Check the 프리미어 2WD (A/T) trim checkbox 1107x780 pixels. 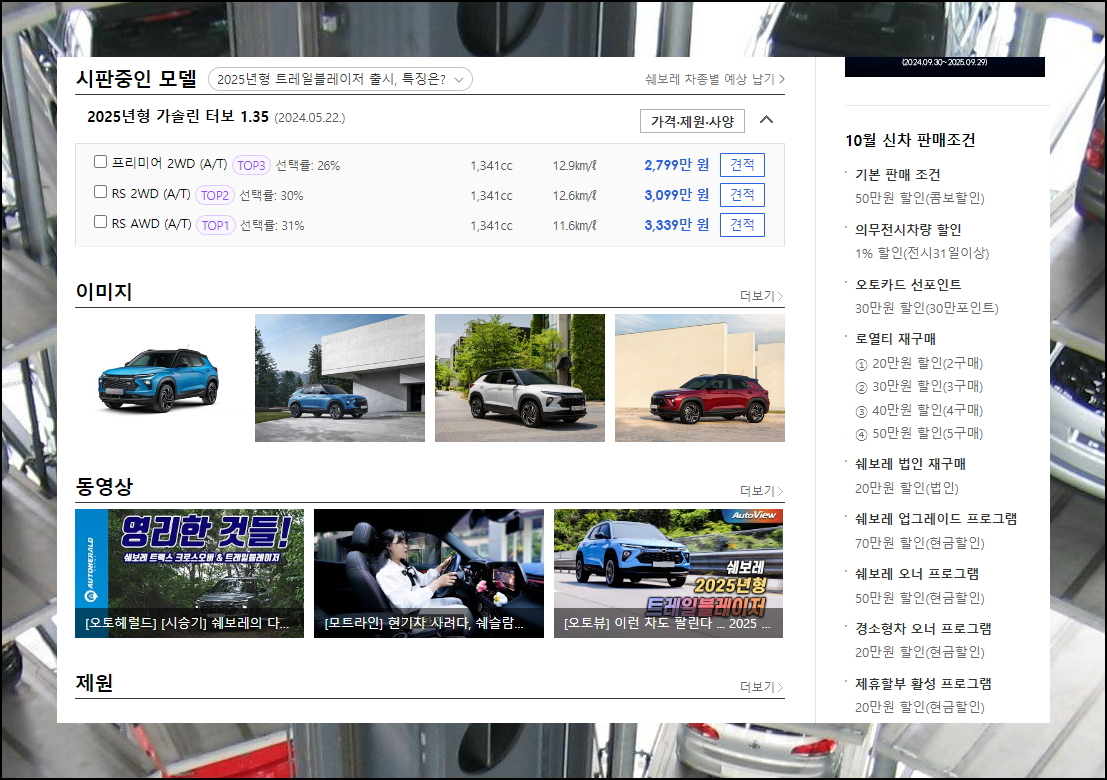point(100,162)
